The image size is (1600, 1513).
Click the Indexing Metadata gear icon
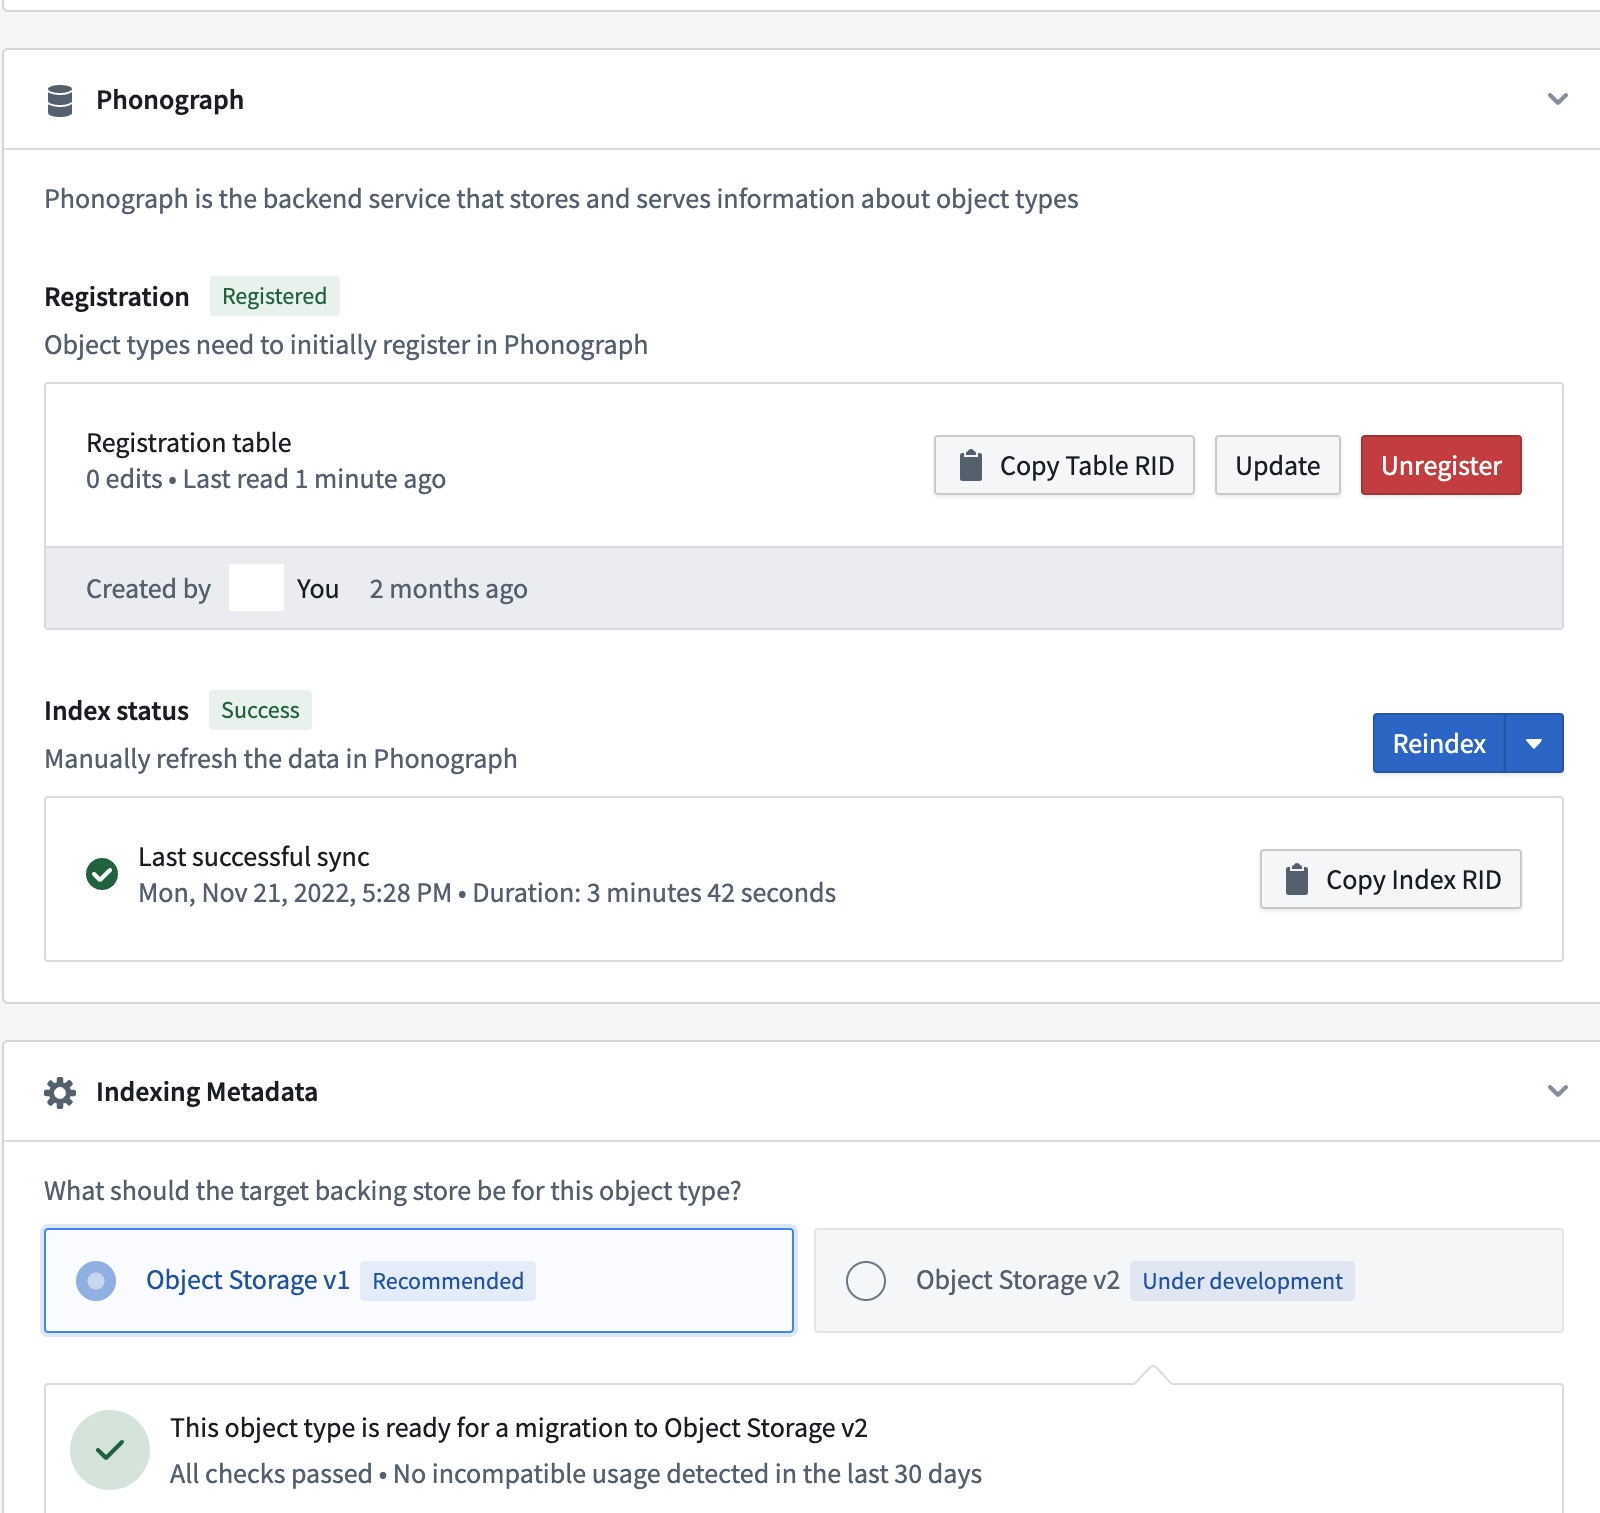point(60,1092)
